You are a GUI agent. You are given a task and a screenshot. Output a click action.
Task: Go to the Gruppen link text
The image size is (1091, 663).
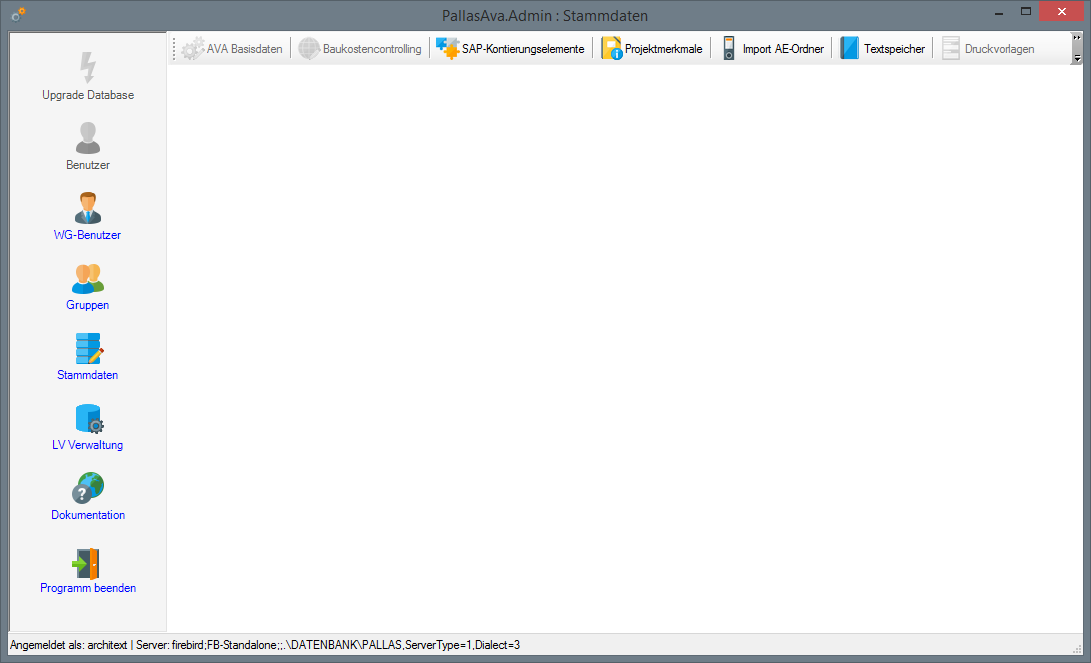[x=88, y=305]
